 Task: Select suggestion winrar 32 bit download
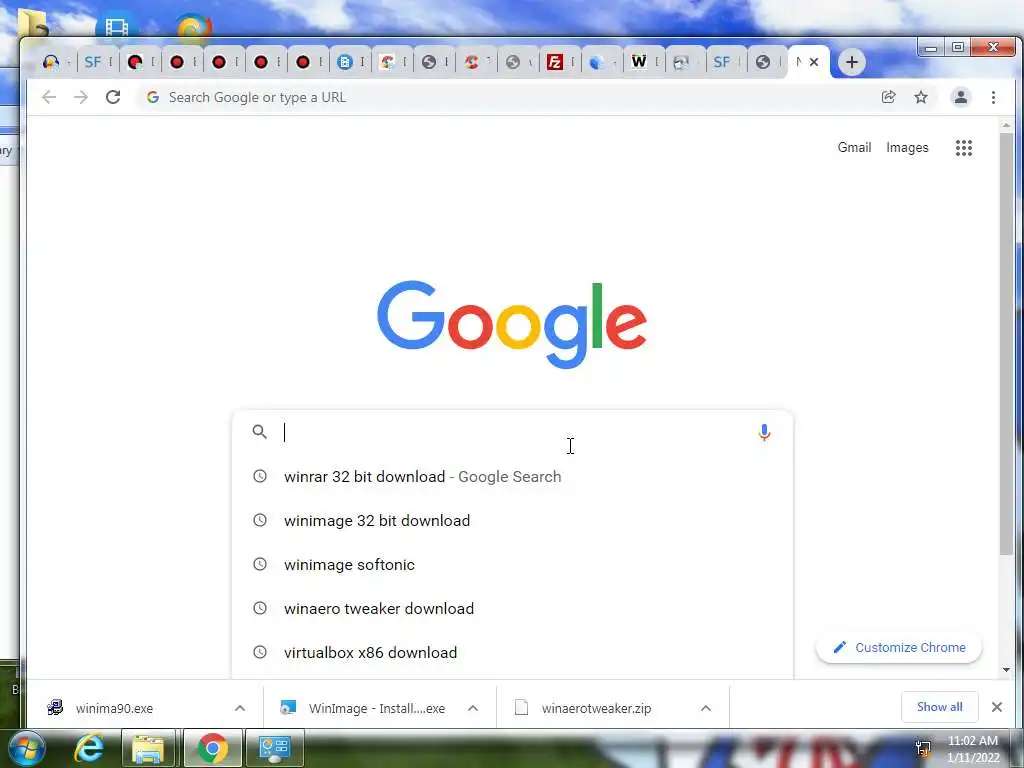pos(513,477)
